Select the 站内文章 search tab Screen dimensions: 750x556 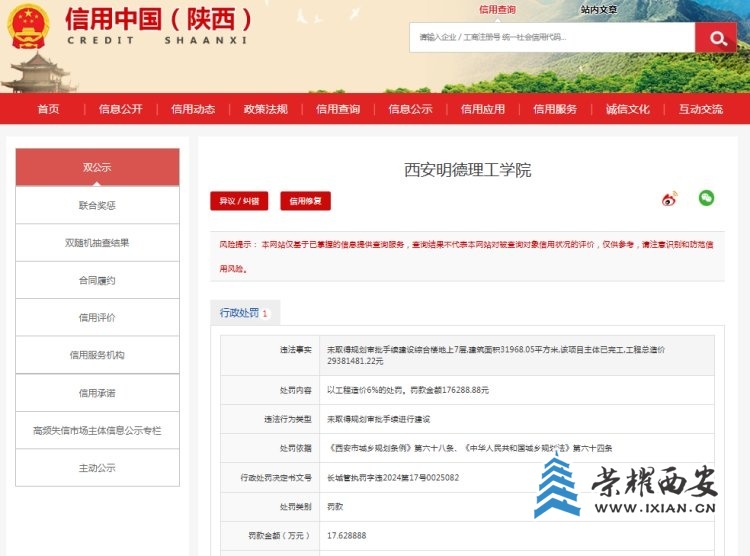click(599, 10)
